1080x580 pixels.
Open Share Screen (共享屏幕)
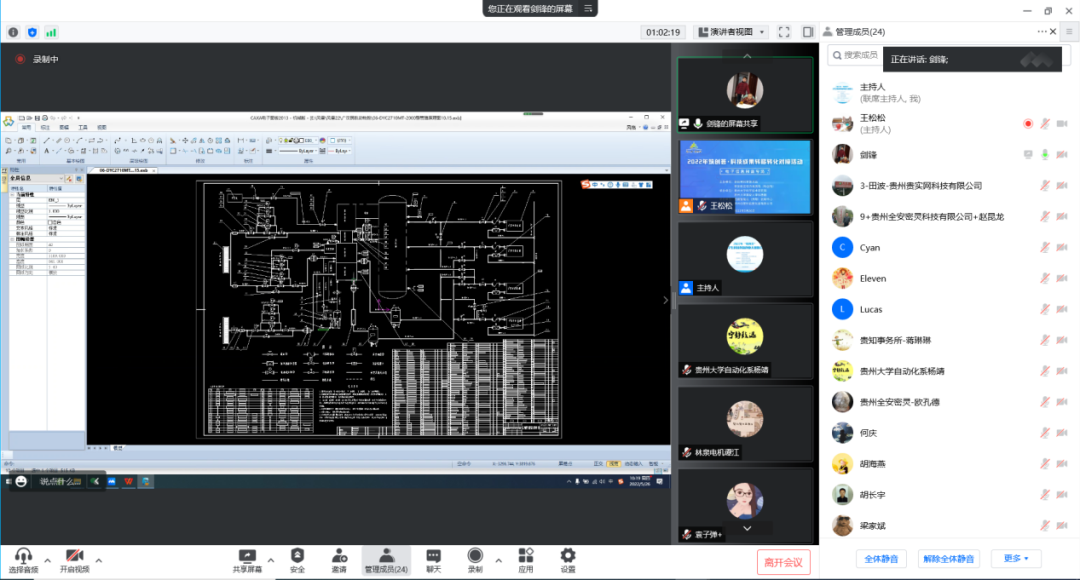click(x=247, y=560)
